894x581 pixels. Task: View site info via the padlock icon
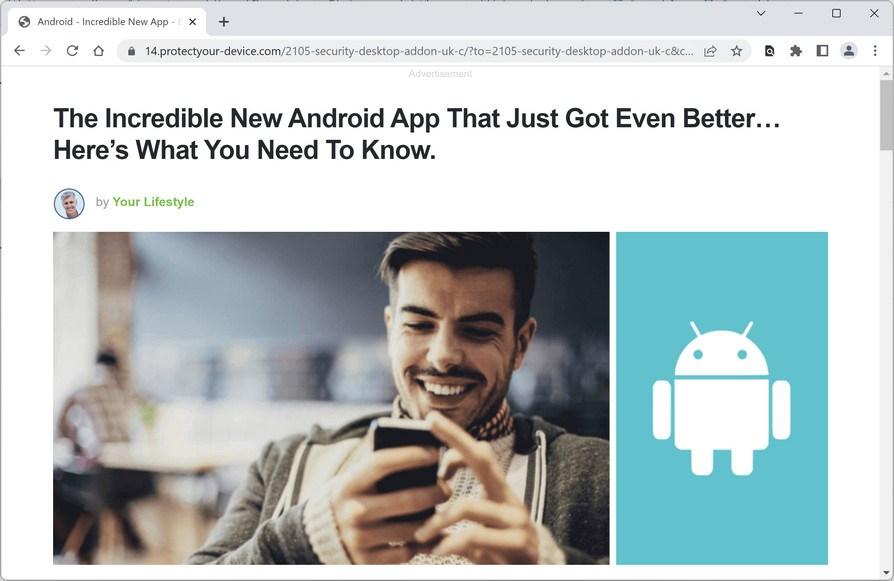pos(132,51)
